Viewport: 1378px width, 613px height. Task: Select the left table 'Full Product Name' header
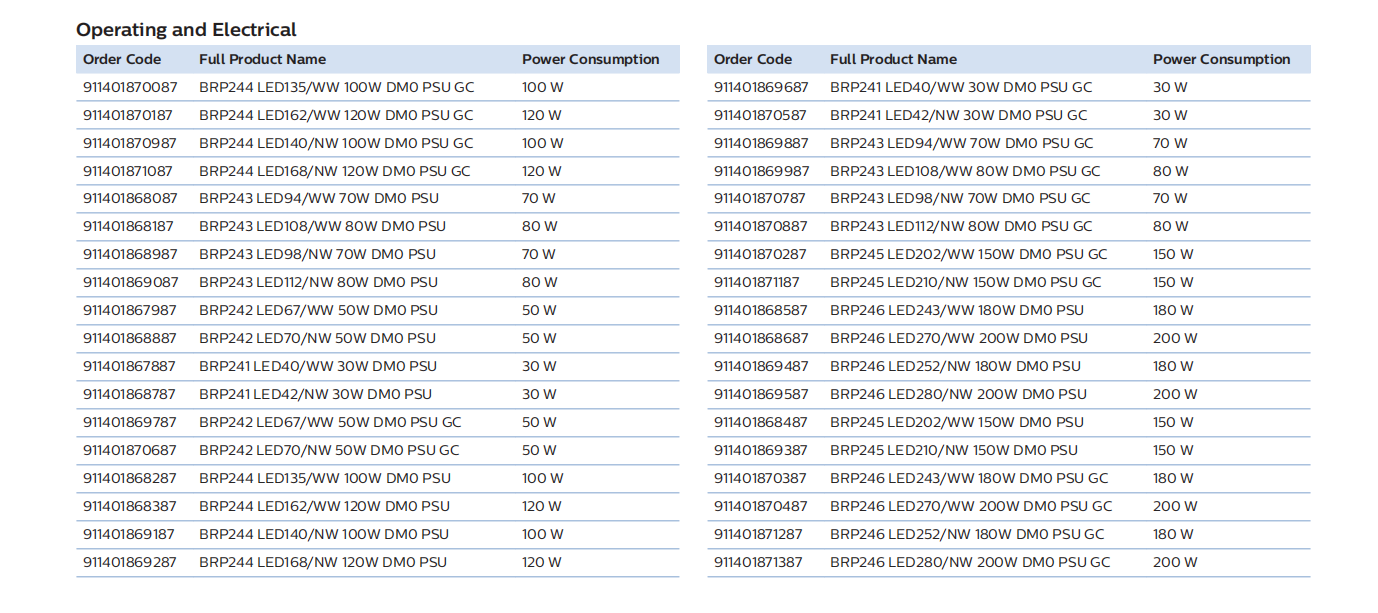[x=262, y=59]
